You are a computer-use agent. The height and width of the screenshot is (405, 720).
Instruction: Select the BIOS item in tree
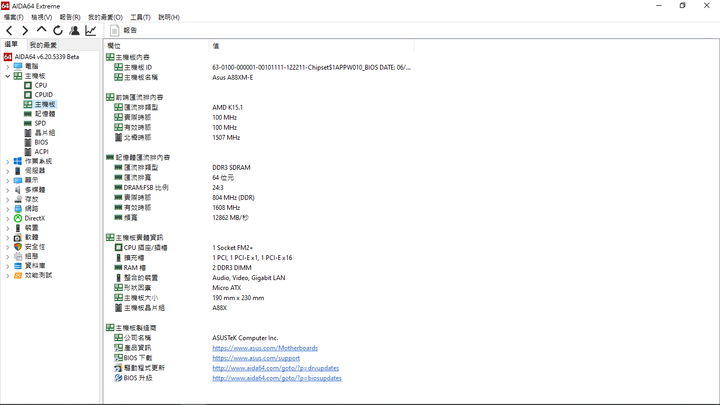coord(41,142)
